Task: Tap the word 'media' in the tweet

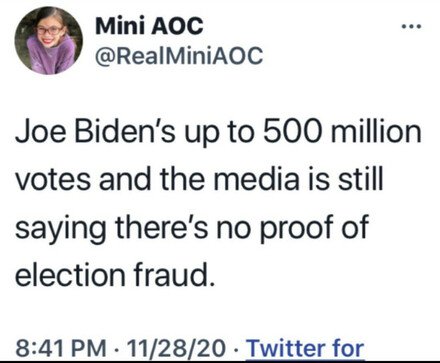Action: (256, 179)
